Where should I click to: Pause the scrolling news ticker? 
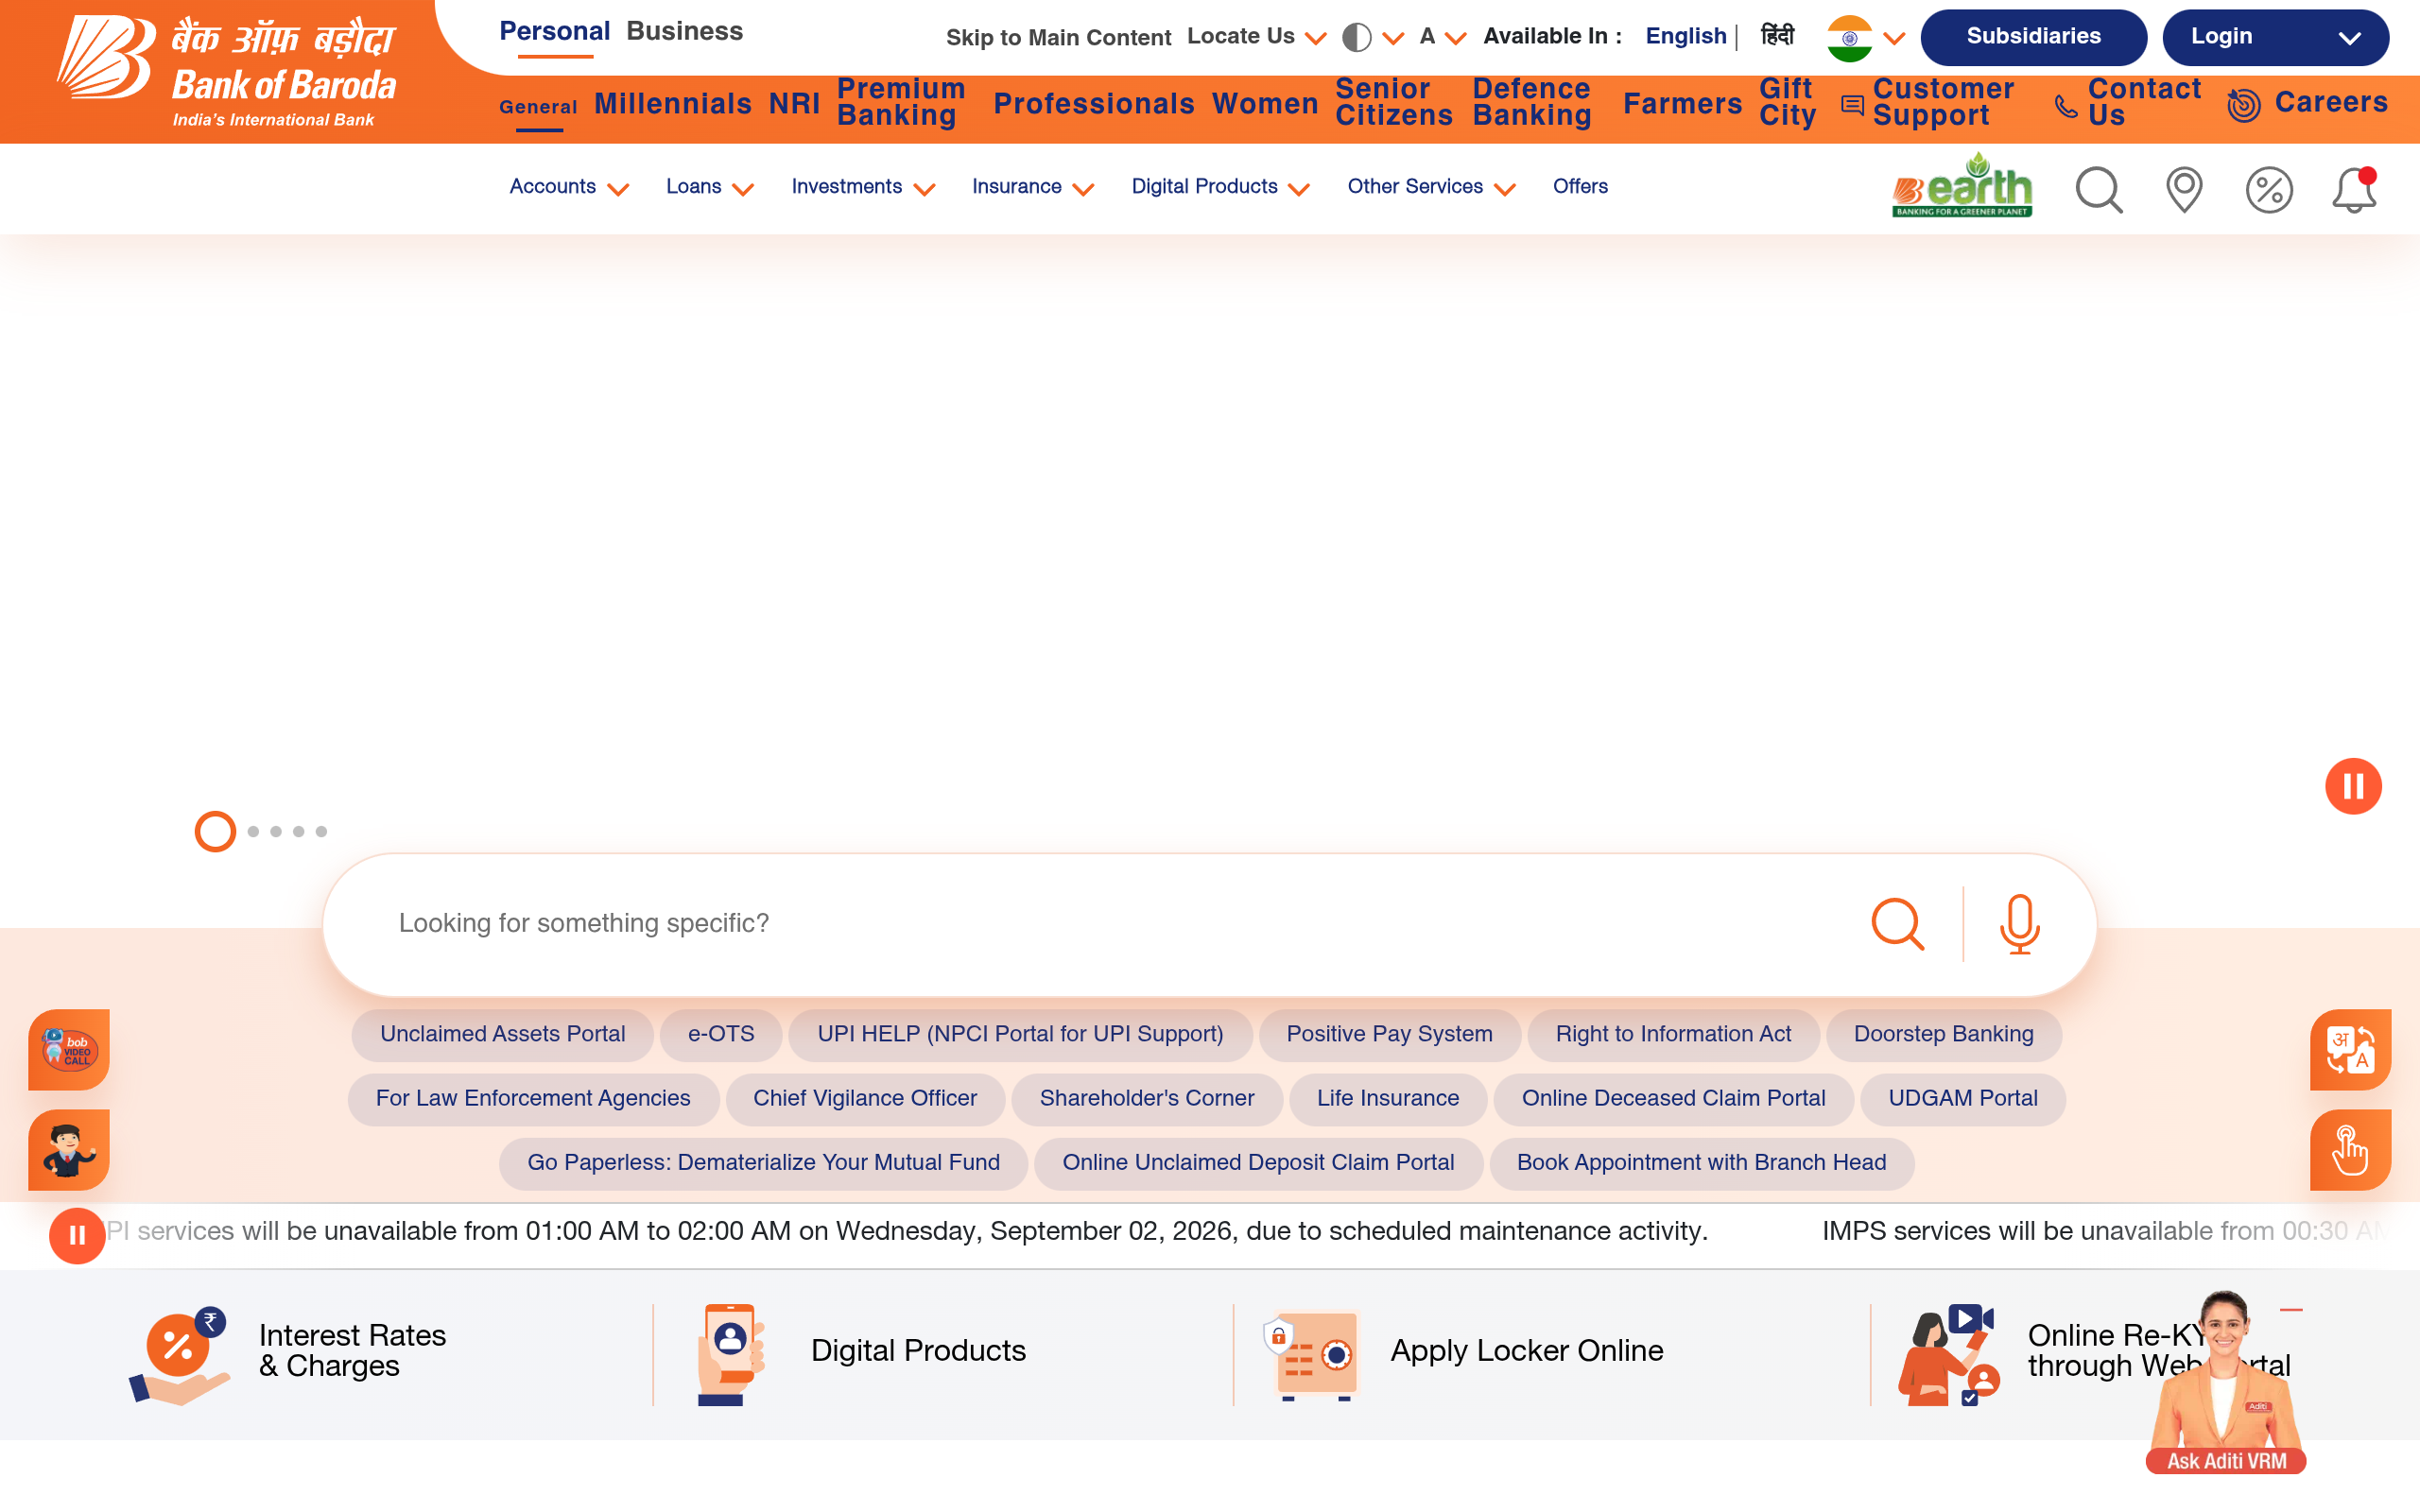(x=76, y=1236)
